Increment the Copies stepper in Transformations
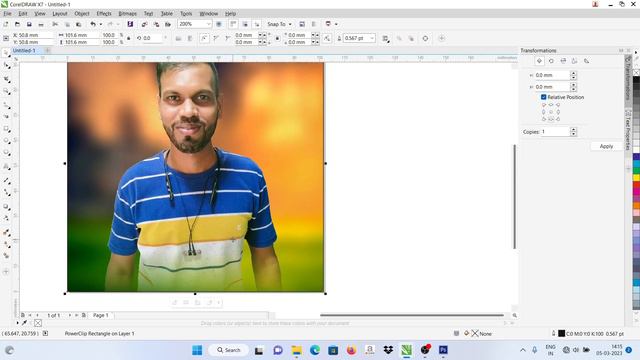This screenshot has height=360, width=640. pyautogui.click(x=573, y=130)
